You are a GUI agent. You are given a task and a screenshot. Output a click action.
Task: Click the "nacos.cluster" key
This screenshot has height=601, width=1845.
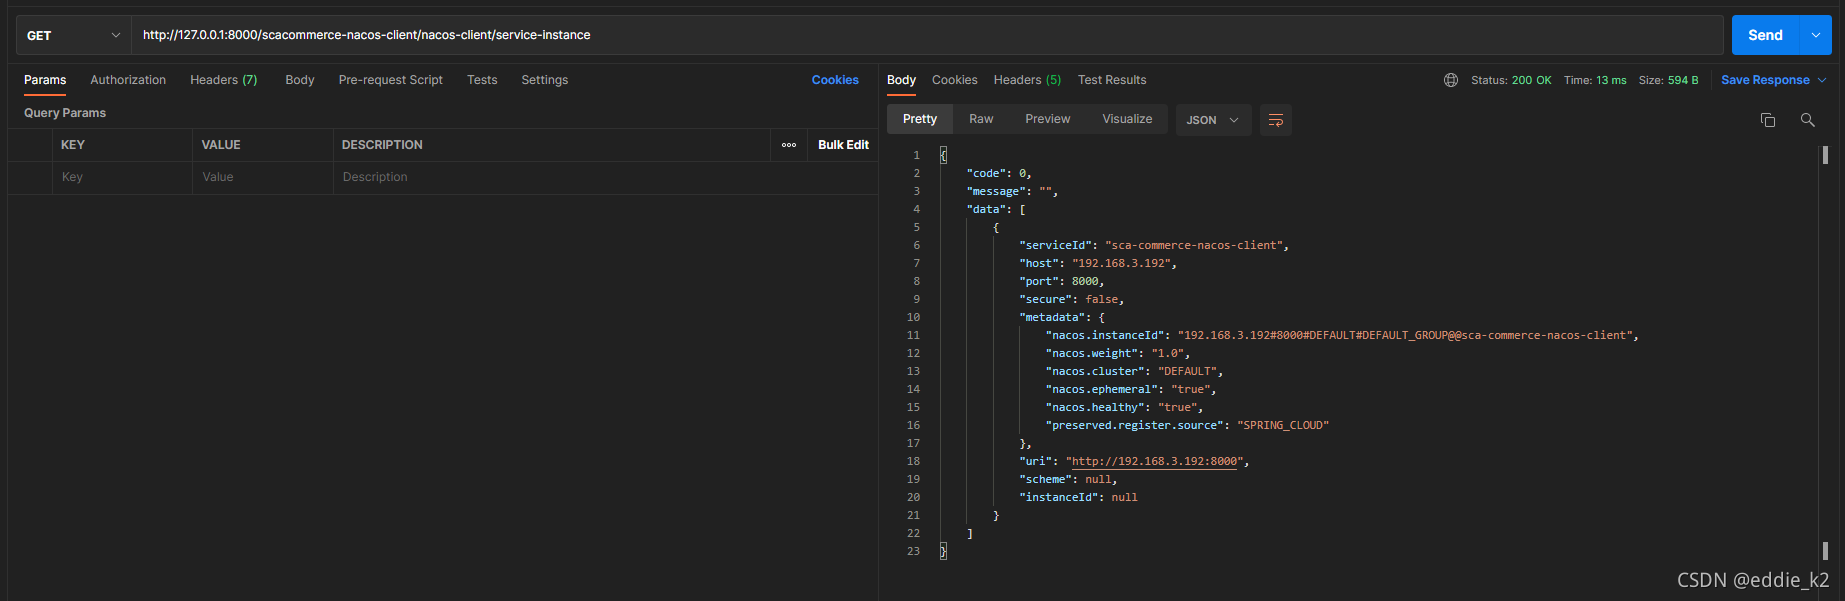pos(1095,371)
